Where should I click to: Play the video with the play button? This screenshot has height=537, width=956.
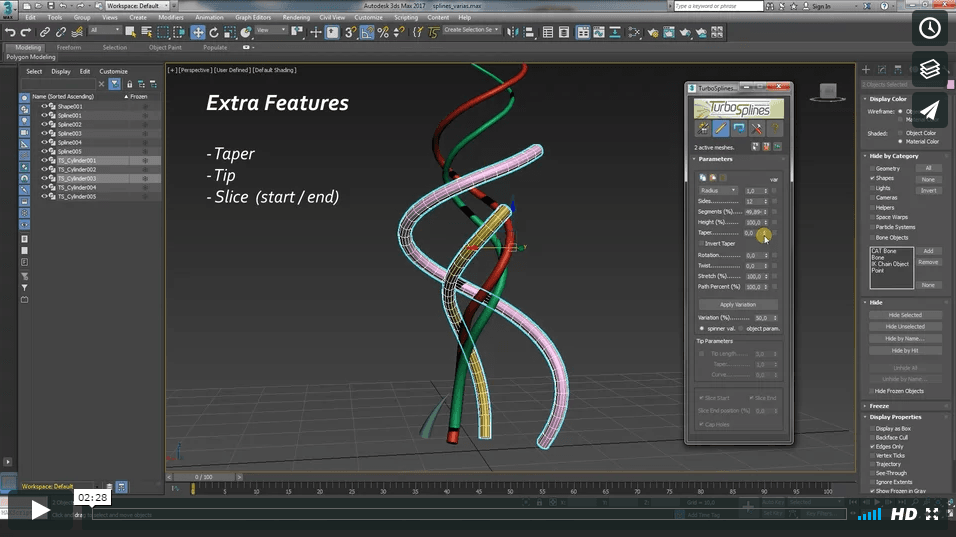point(40,510)
